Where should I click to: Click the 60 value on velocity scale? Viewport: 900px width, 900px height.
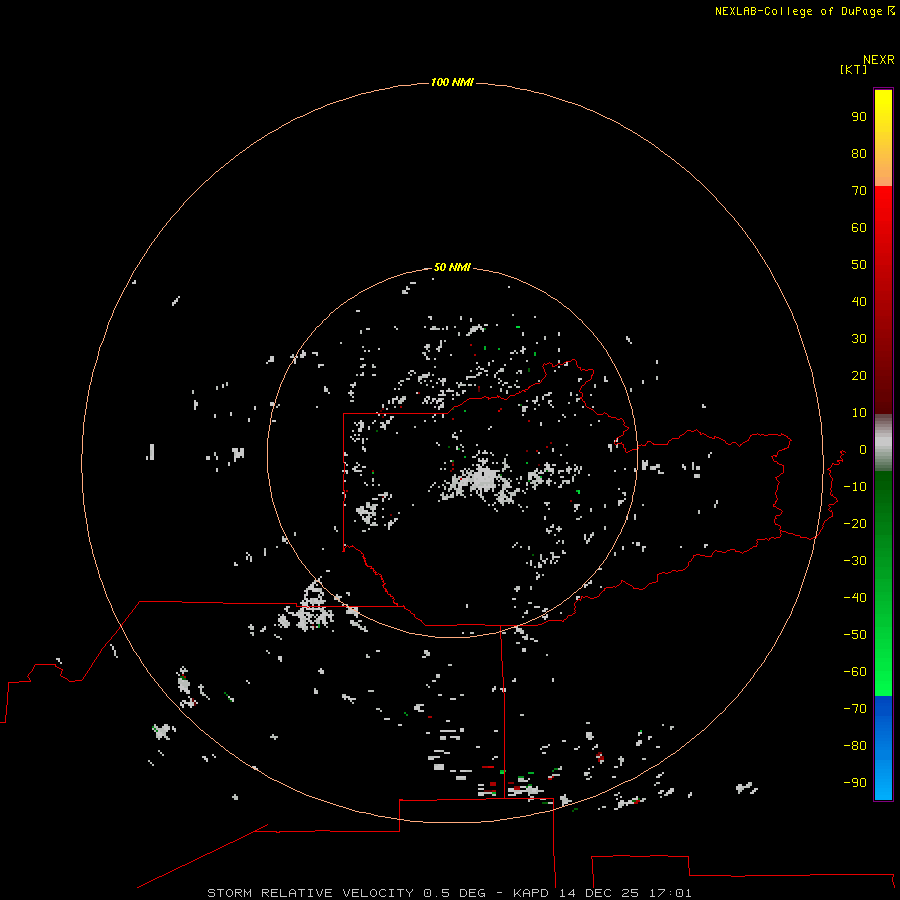859,227
